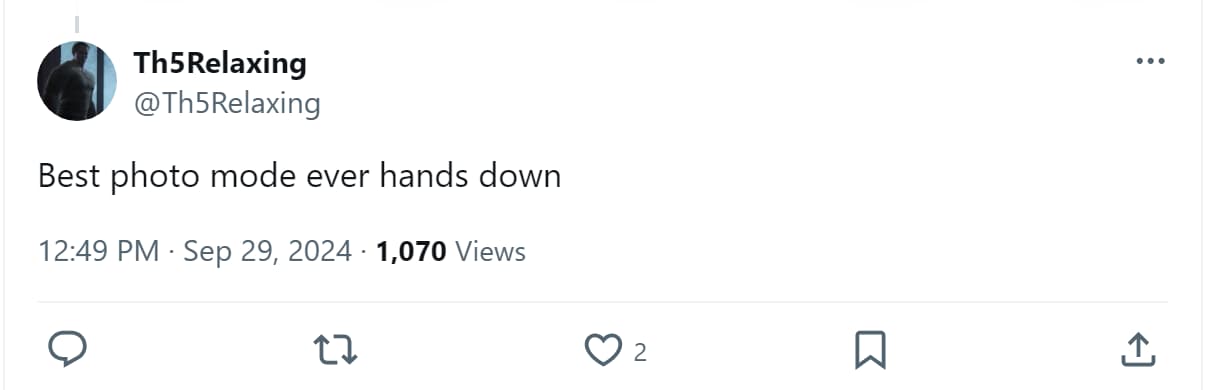Image resolution: width=1208 pixels, height=390 pixels.
Task: Open the 1,070 view count
Action: point(411,251)
